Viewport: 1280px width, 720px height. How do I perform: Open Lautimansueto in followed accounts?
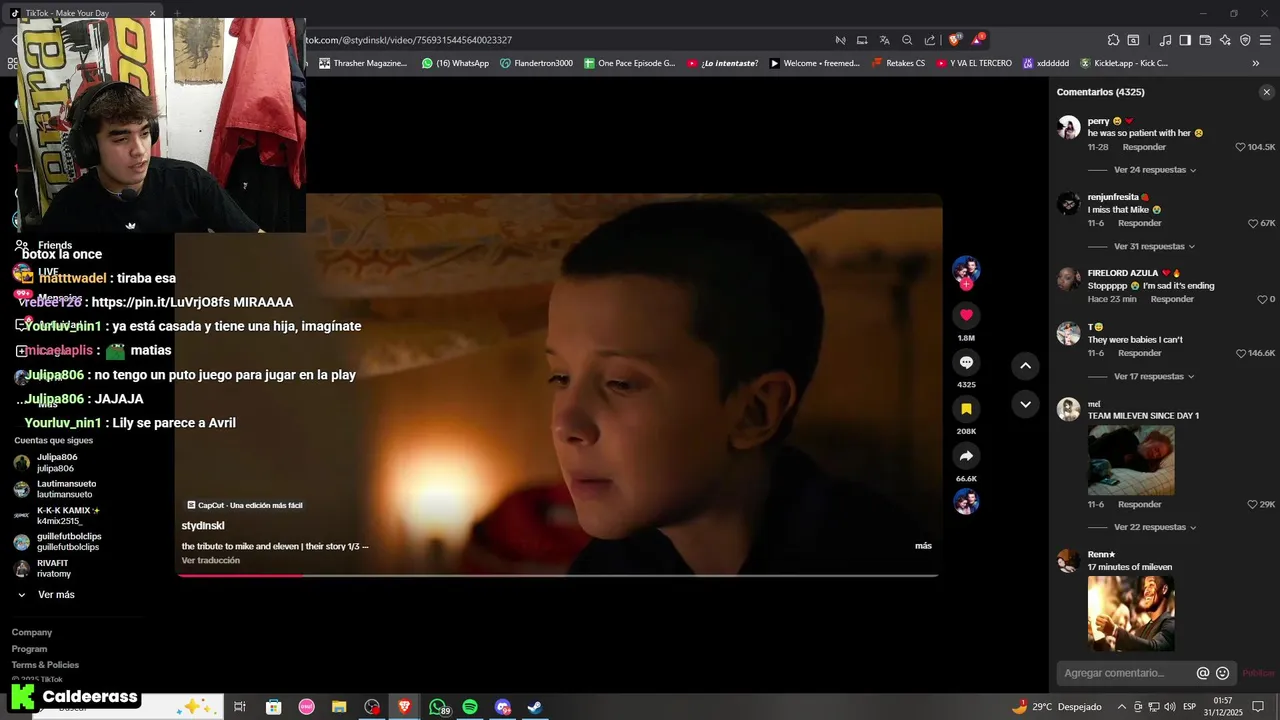coord(55,489)
